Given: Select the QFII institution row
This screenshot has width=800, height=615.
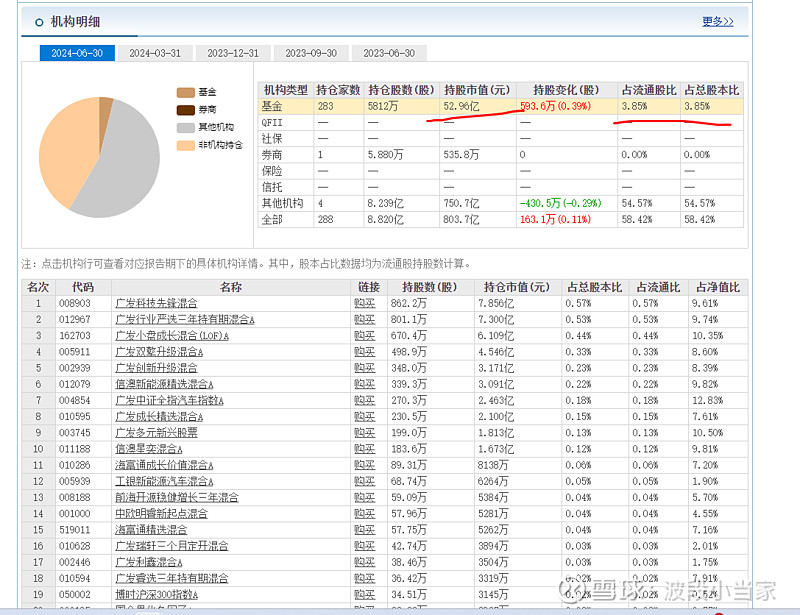Looking at the screenshot, I should coord(501,122).
